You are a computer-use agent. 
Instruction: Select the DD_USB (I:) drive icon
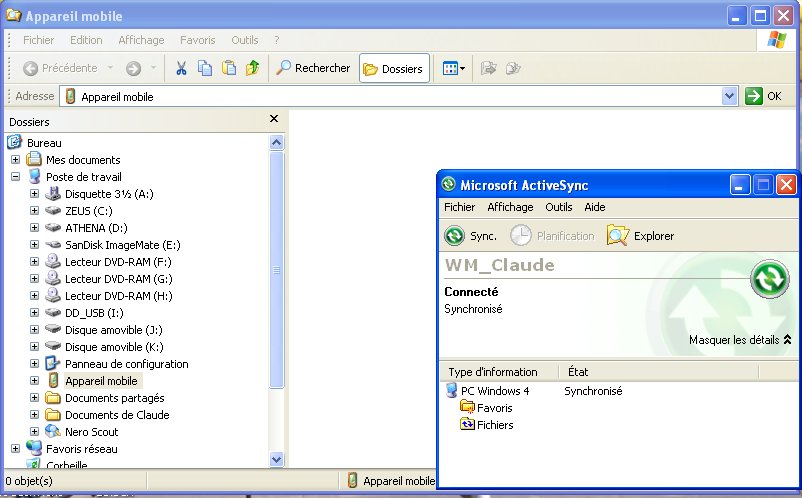pyautogui.click(x=53, y=312)
